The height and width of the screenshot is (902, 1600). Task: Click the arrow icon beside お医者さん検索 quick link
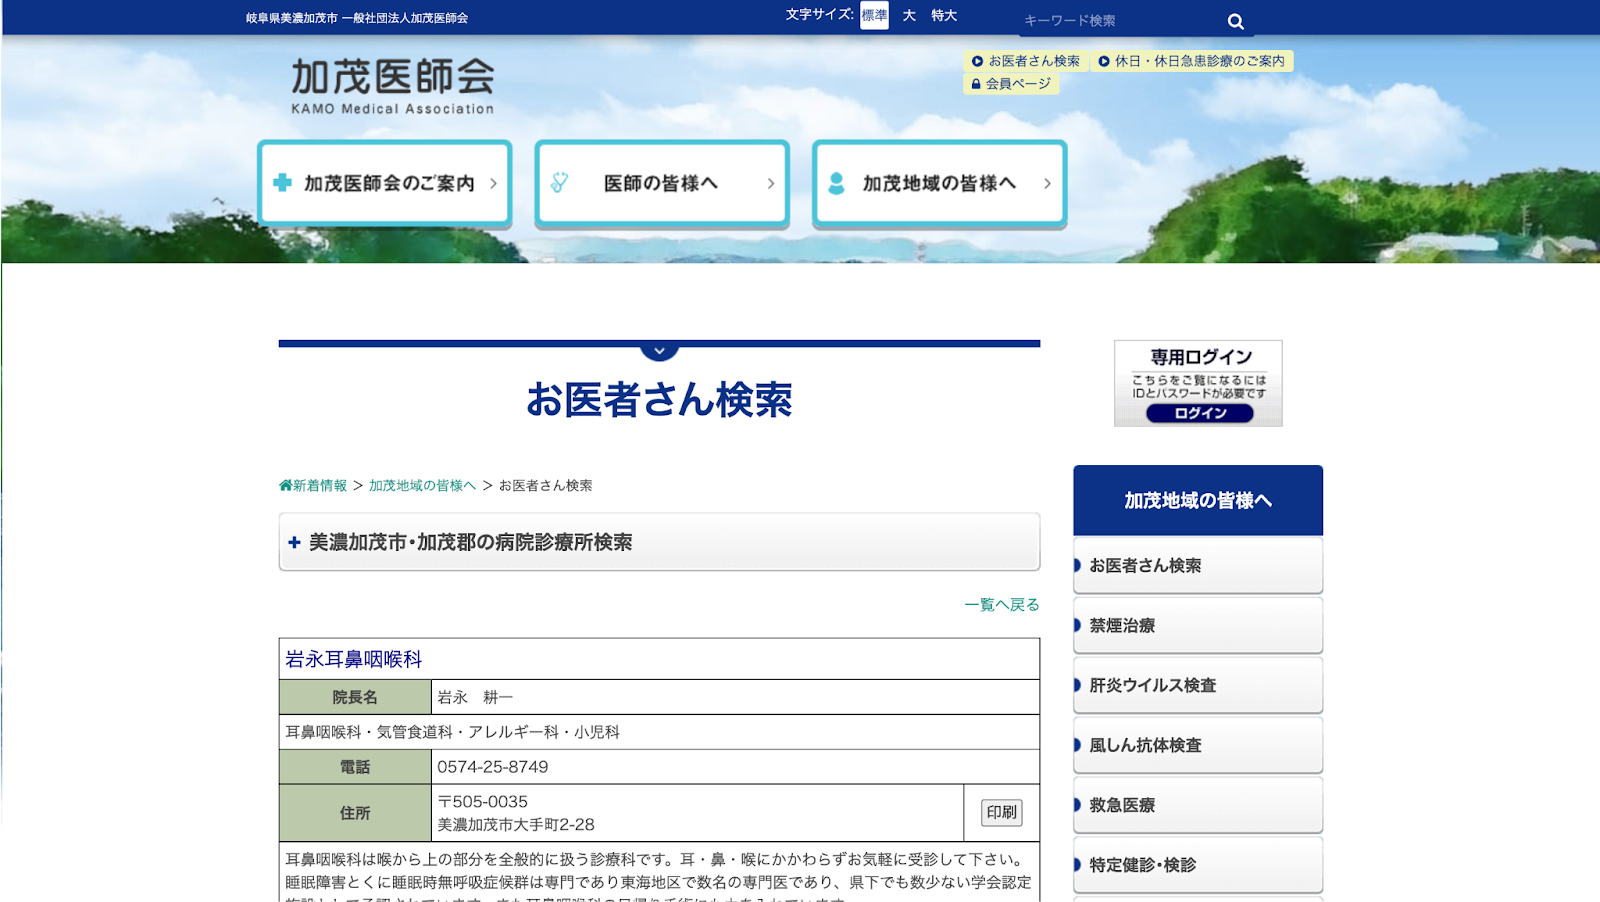[976, 60]
